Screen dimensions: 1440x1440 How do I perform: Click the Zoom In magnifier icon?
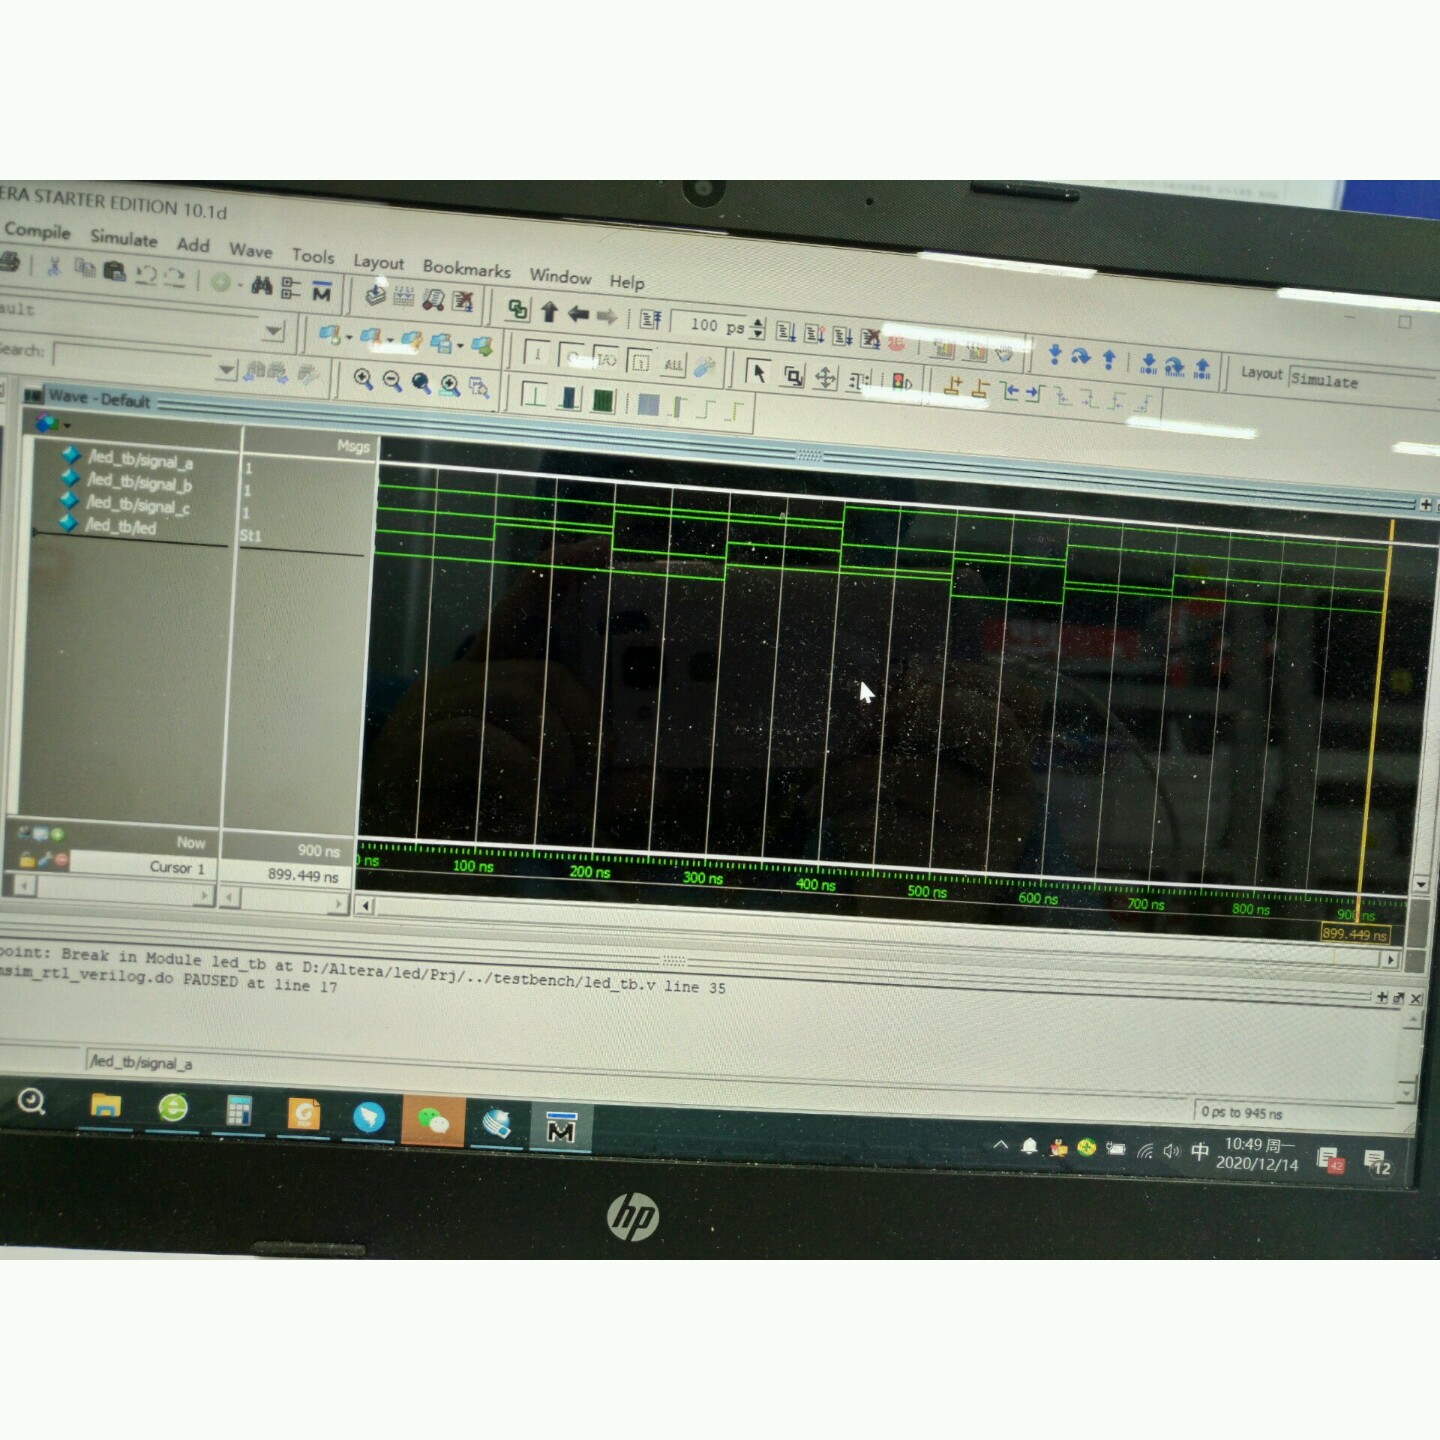(x=363, y=379)
